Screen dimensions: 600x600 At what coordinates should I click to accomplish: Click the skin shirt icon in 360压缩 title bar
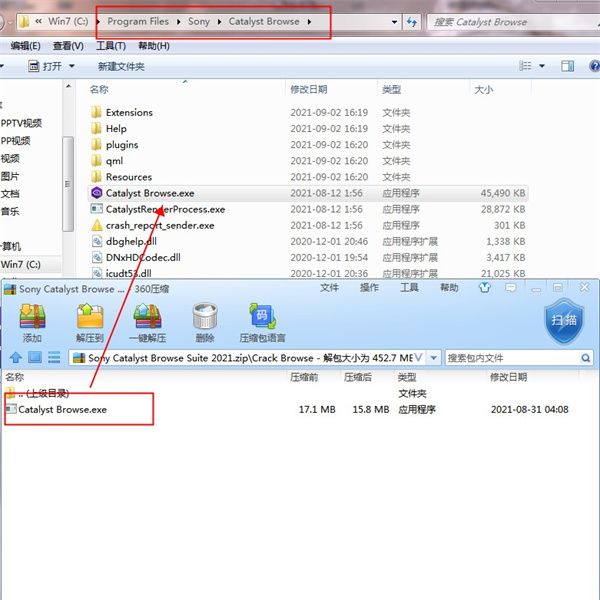click(x=485, y=287)
